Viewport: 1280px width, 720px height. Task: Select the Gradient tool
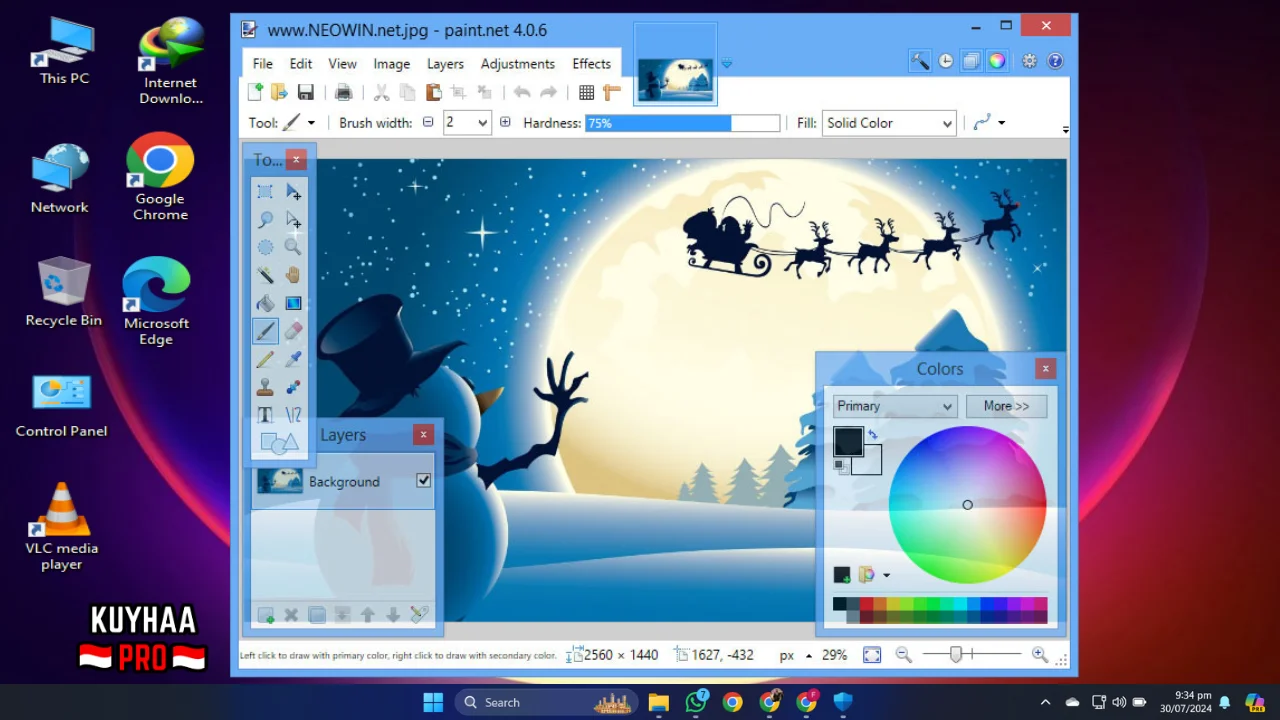click(293, 303)
